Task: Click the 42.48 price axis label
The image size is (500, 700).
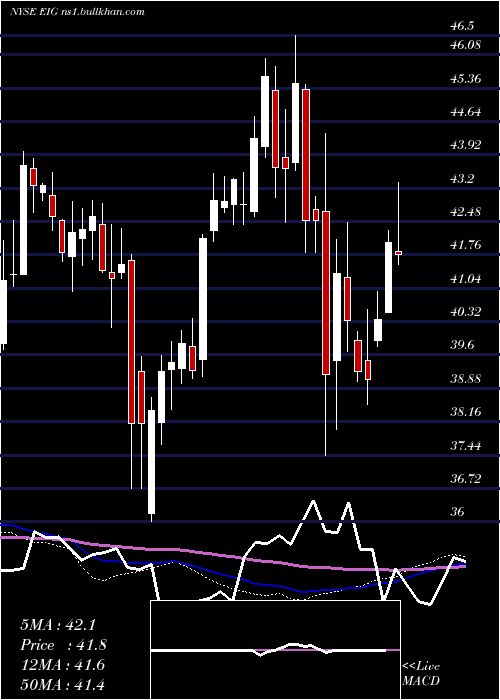Action: (x=465, y=212)
